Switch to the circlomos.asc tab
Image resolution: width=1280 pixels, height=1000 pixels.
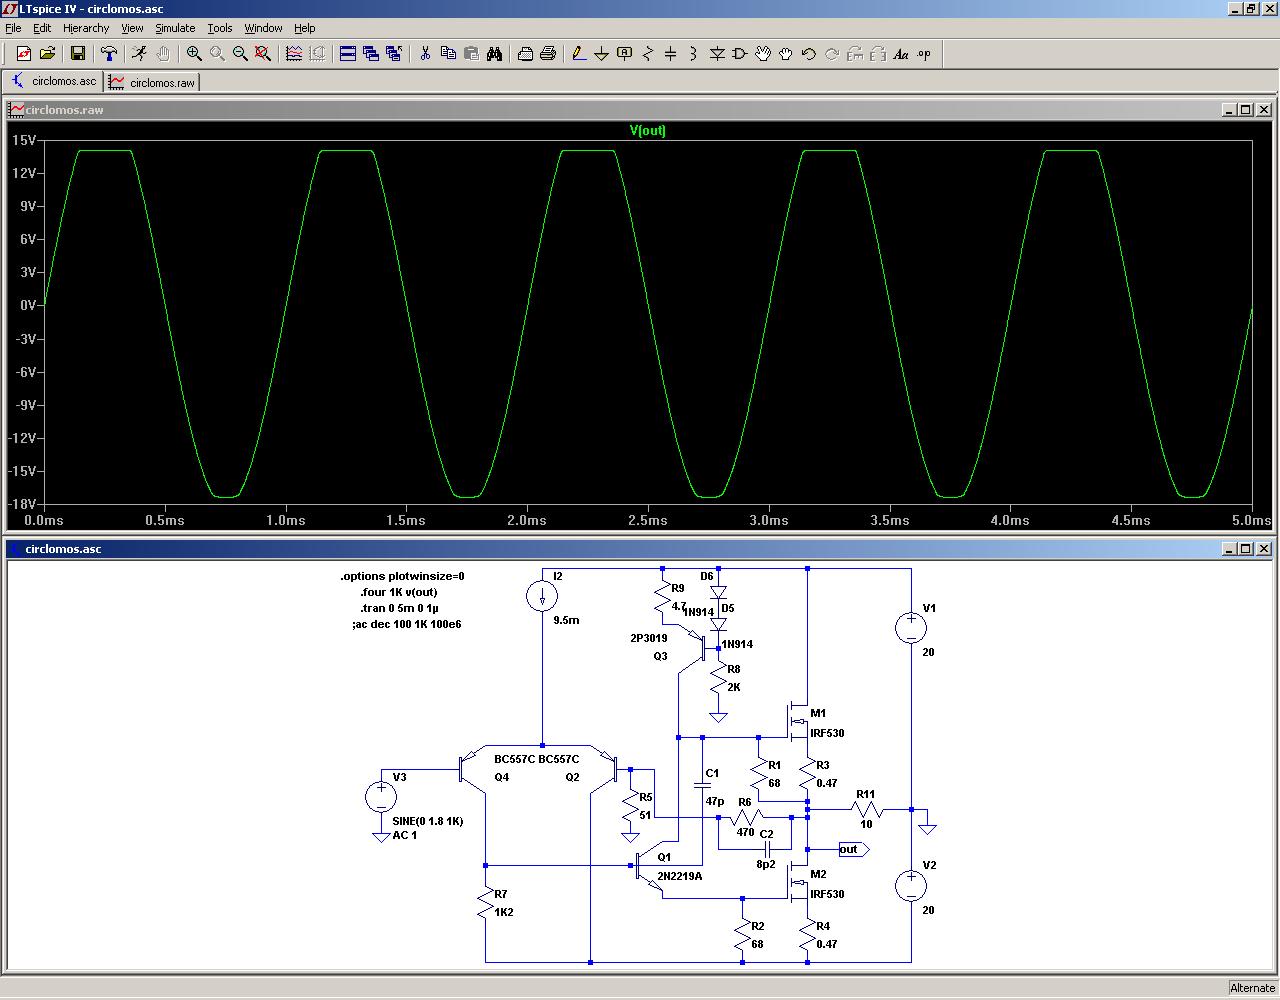click(x=55, y=81)
